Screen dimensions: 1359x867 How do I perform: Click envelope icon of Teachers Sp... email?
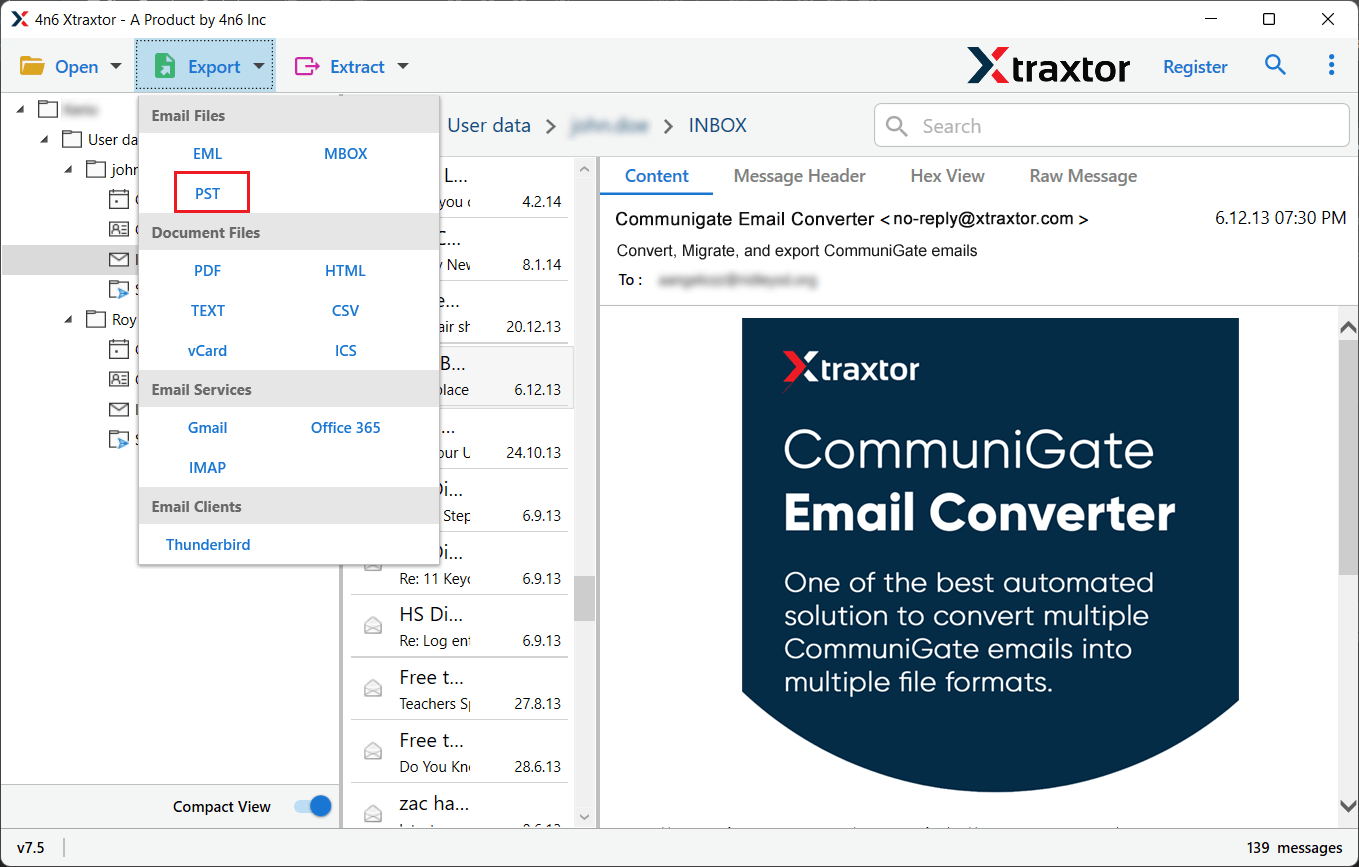point(373,688)
